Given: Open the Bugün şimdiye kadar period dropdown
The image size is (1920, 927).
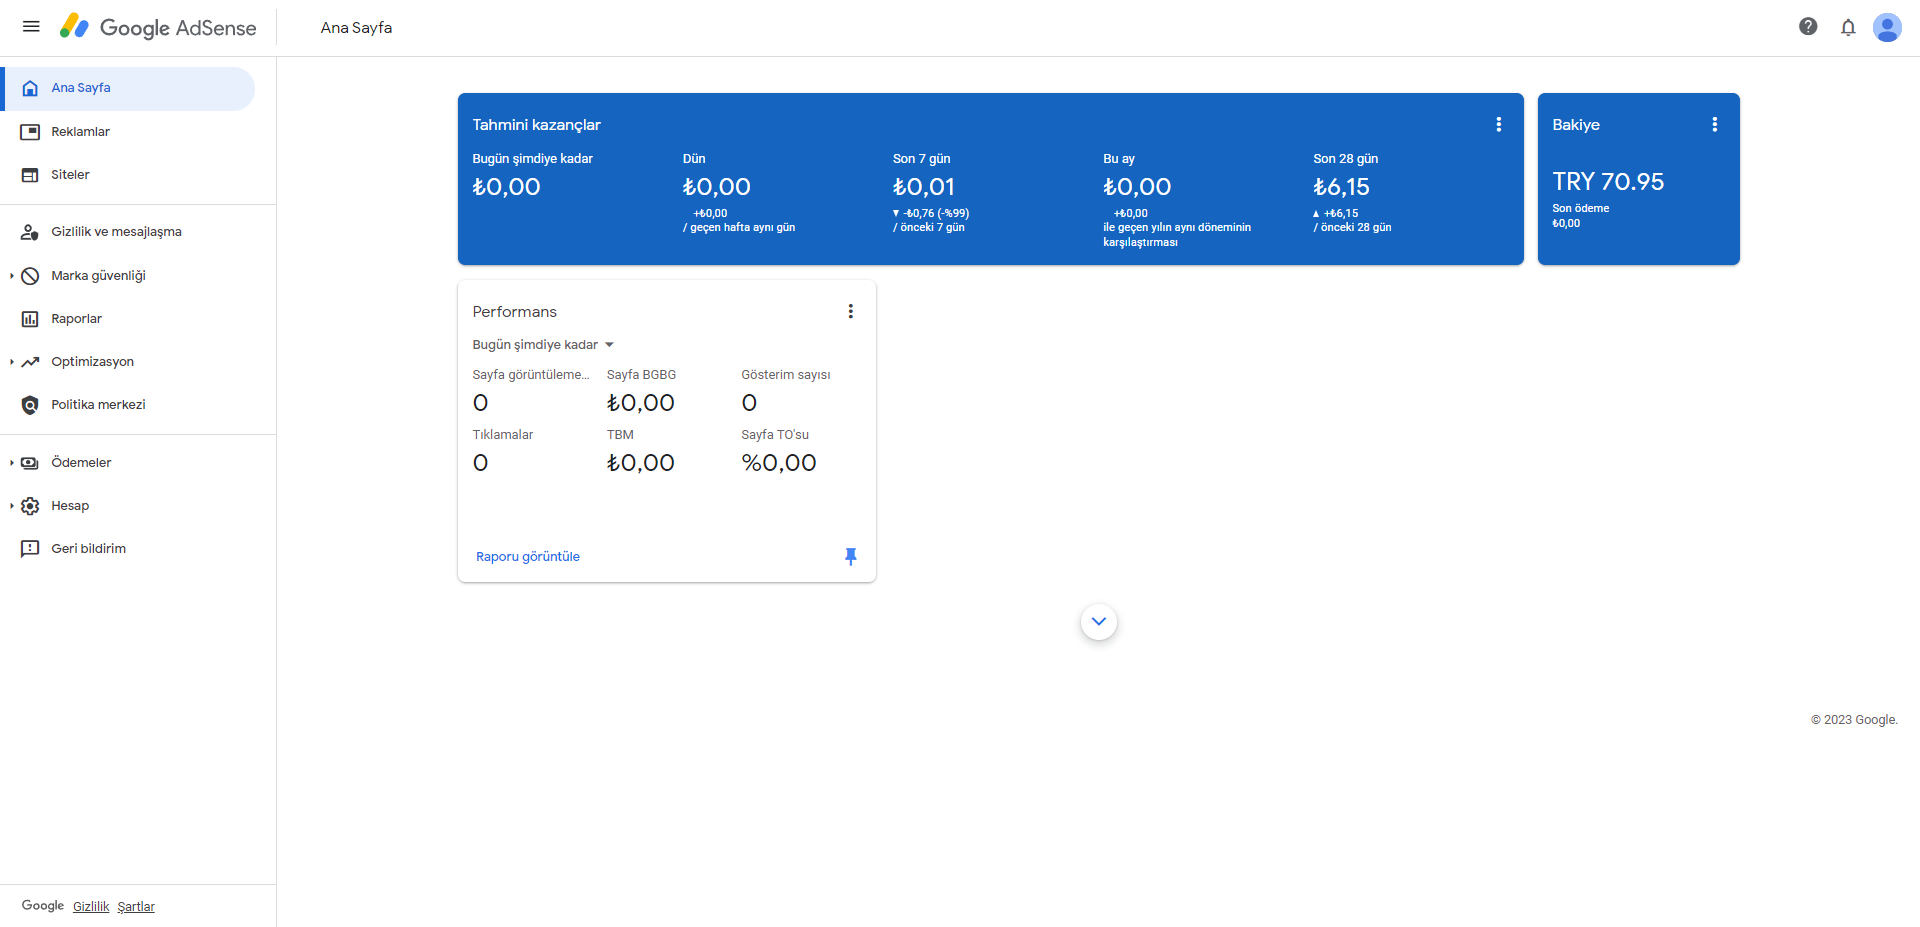Looking at the screenshot, I should coord(543,344).
